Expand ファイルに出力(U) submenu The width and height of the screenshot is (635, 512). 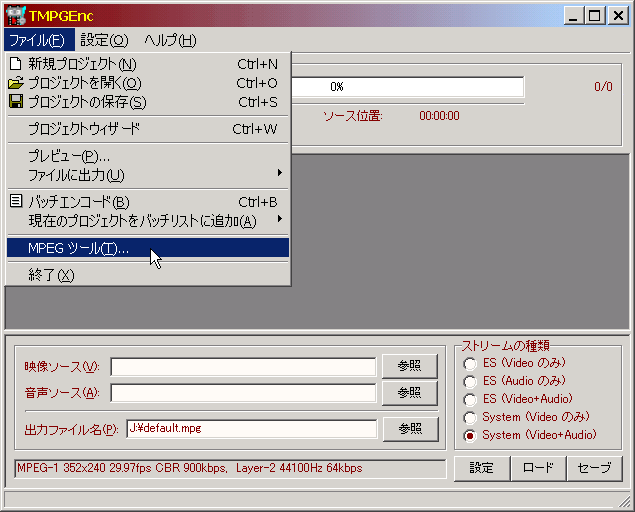[148, 175]
